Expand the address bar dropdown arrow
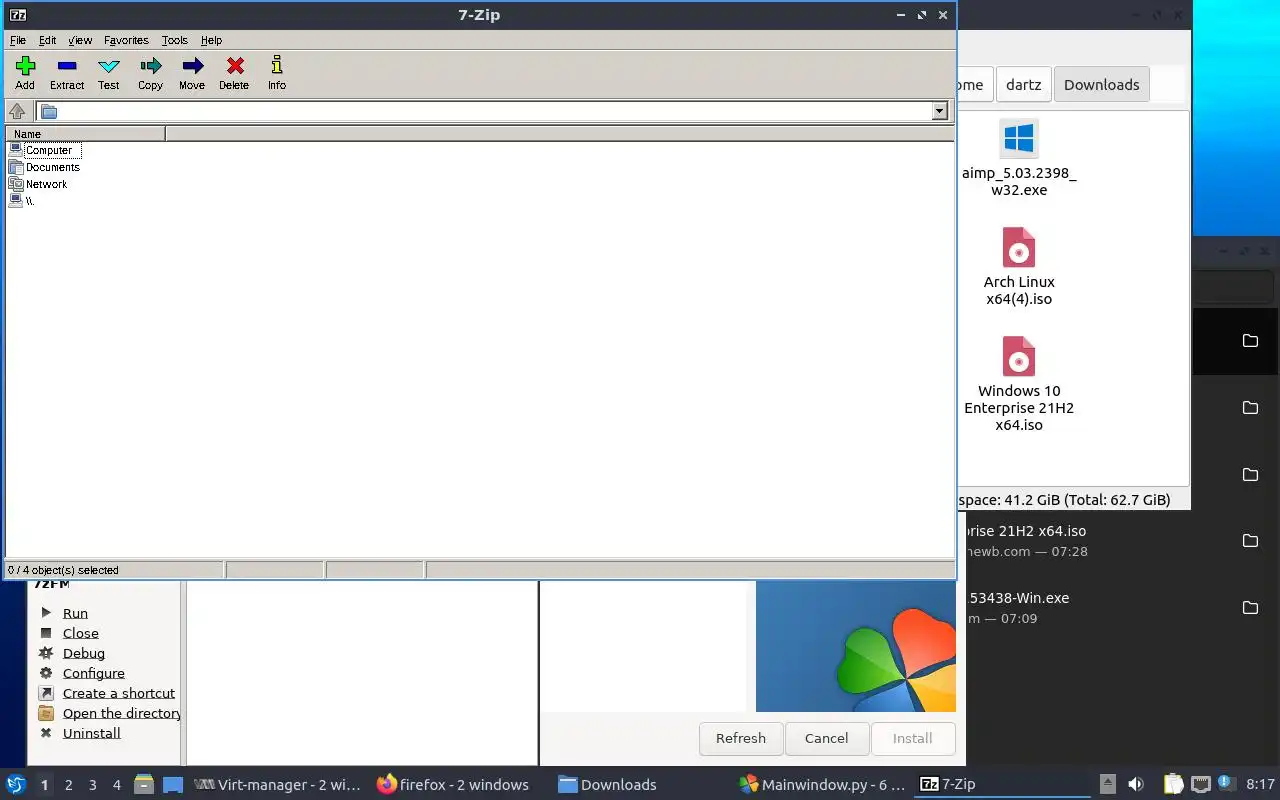Image resolution: width=1280 pixels, height=800 pixels. pyautogui.click(x=940, y=111)
